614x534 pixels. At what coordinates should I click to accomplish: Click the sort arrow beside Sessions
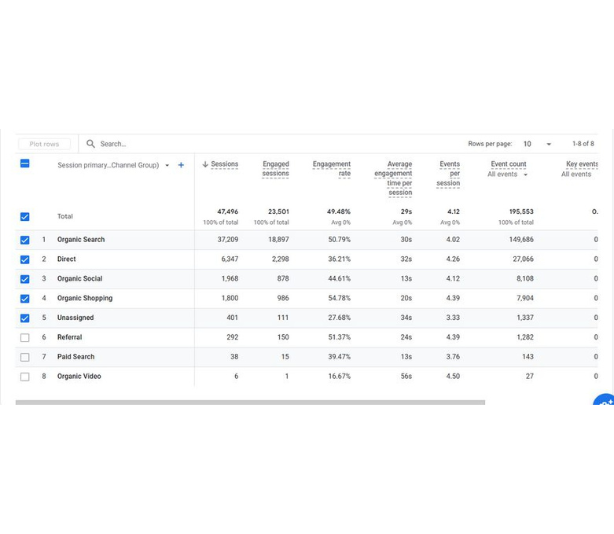pos(205,165)
